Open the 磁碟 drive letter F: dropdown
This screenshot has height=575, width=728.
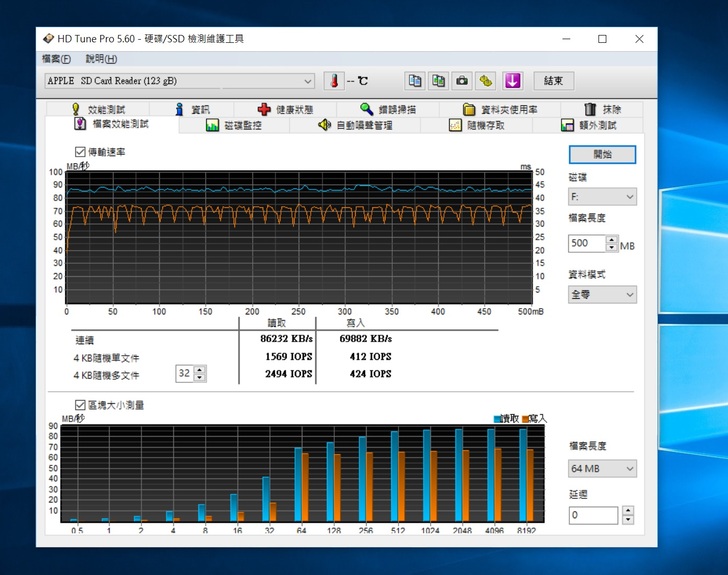tap(602, 197)
